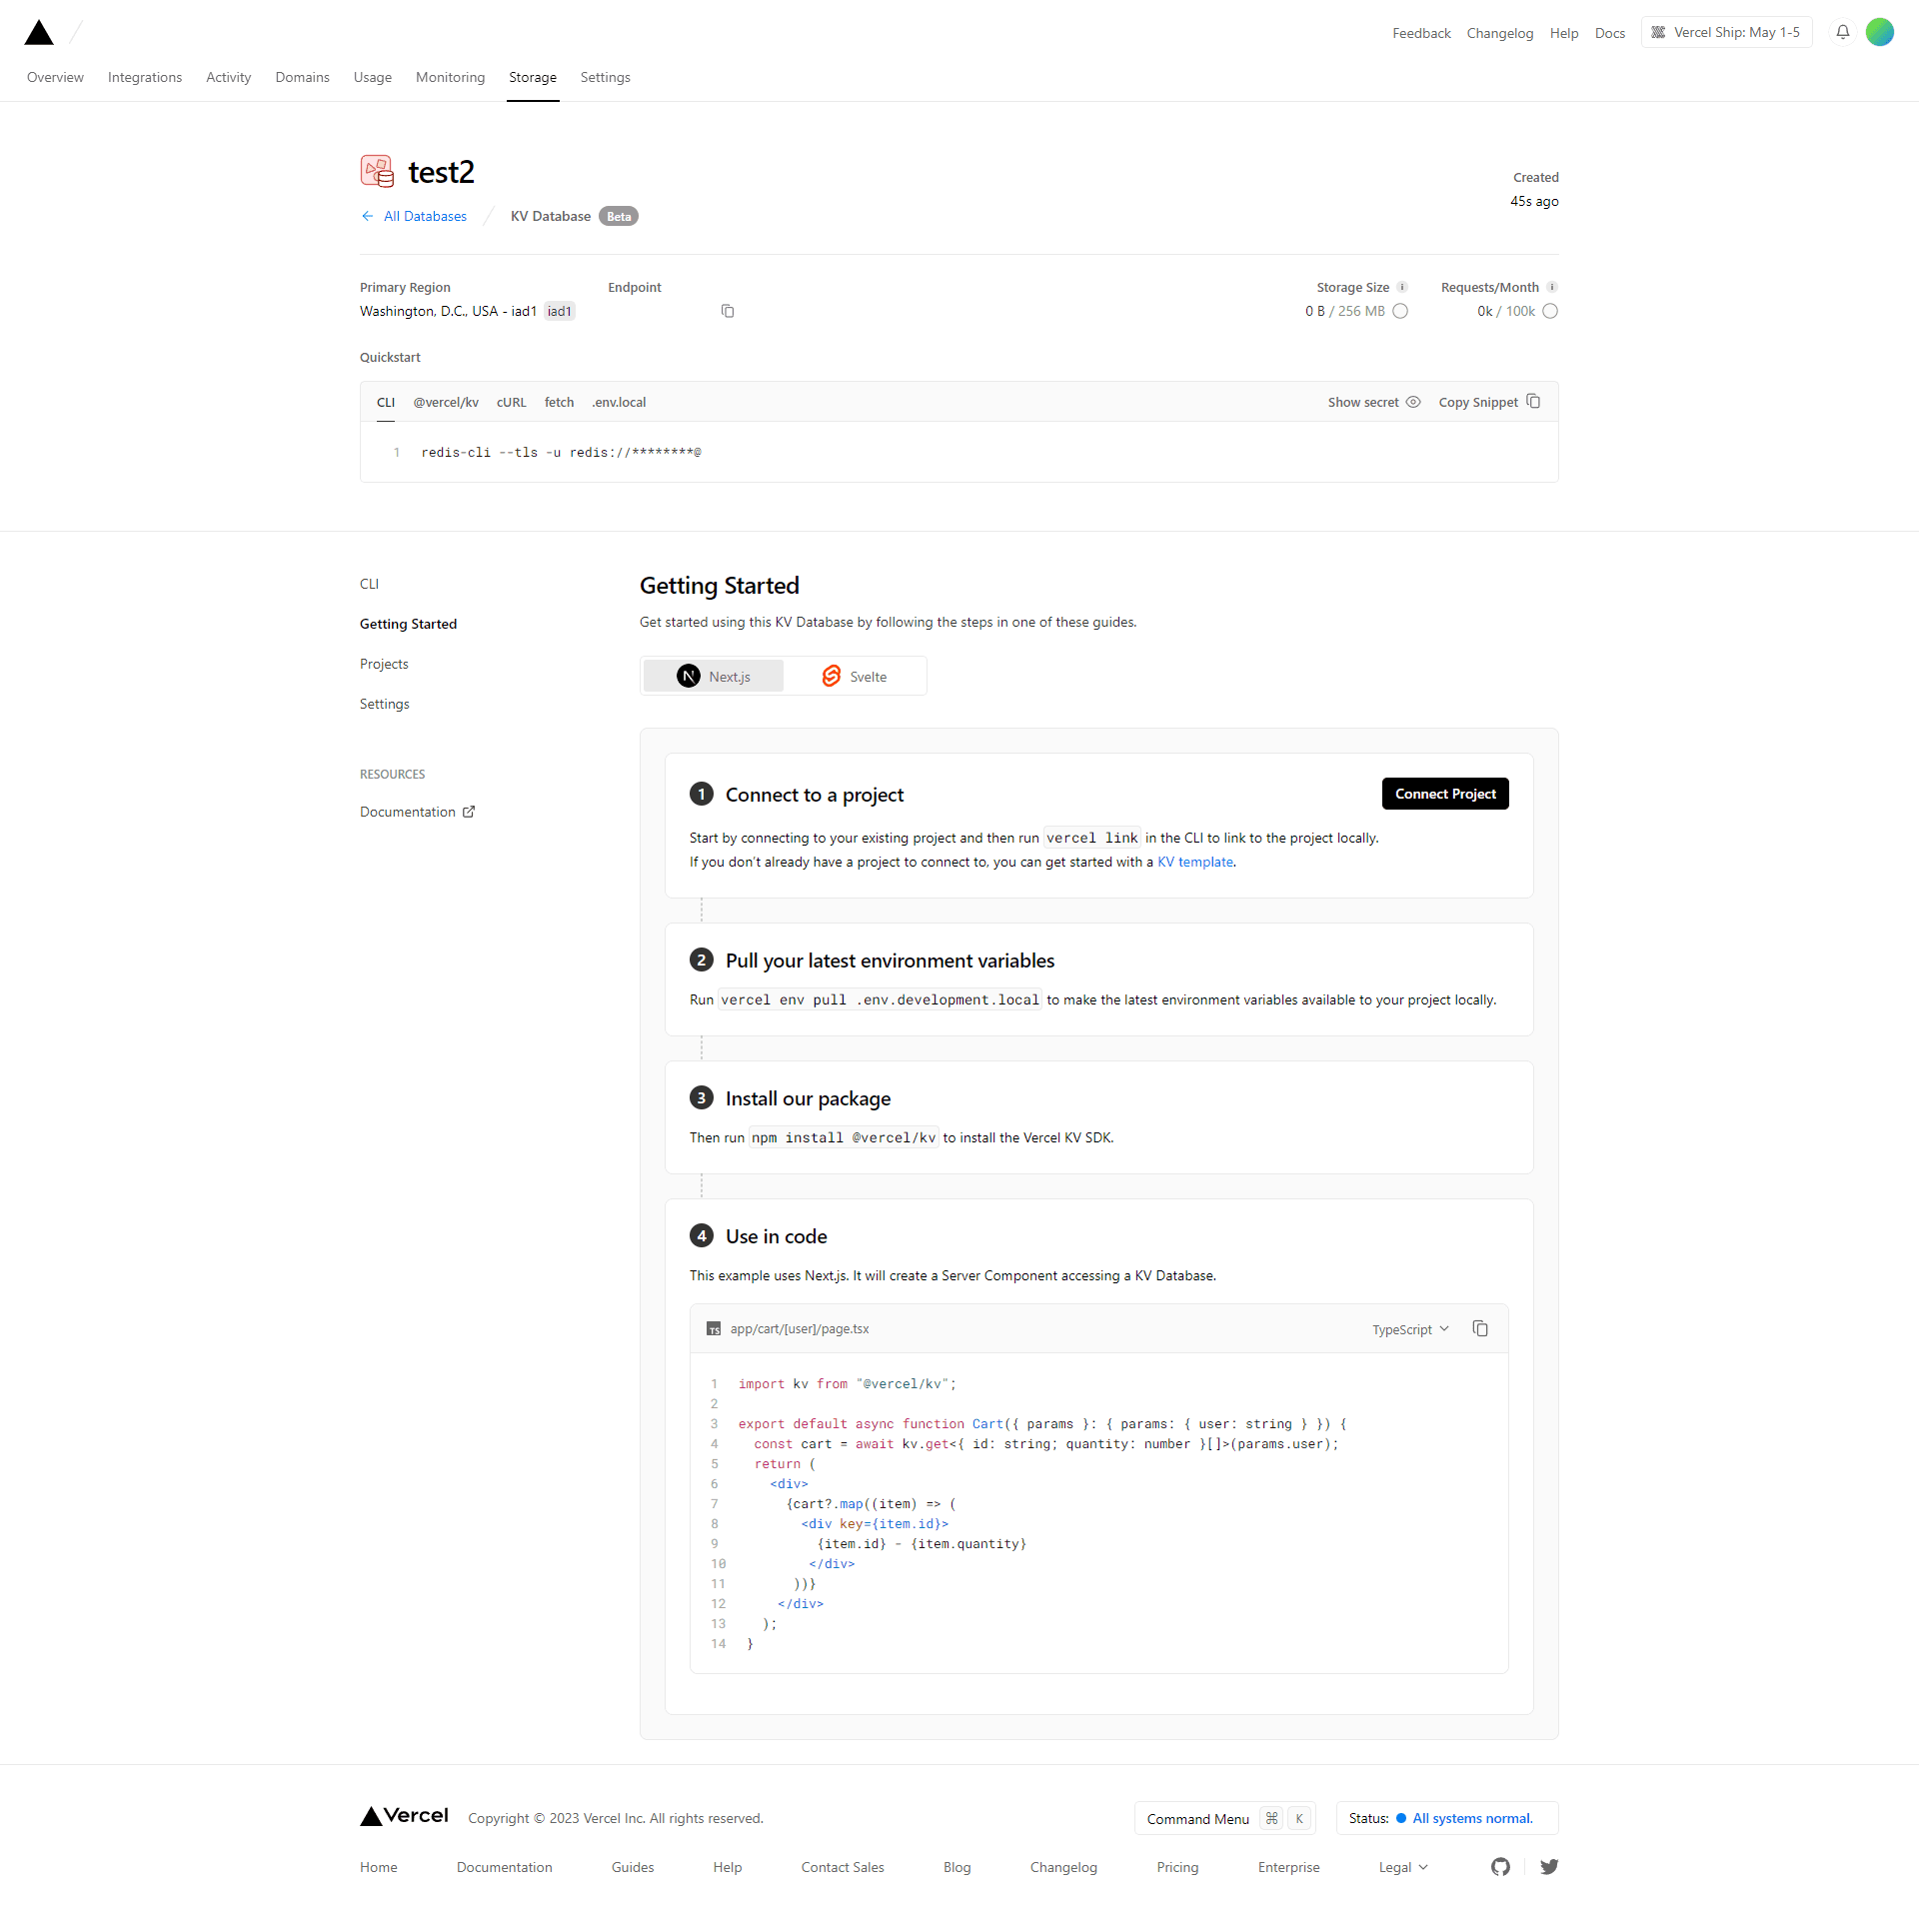1919x1932 pixels.
Task: Open the Integrations tab
Action: tap(145, 77)
